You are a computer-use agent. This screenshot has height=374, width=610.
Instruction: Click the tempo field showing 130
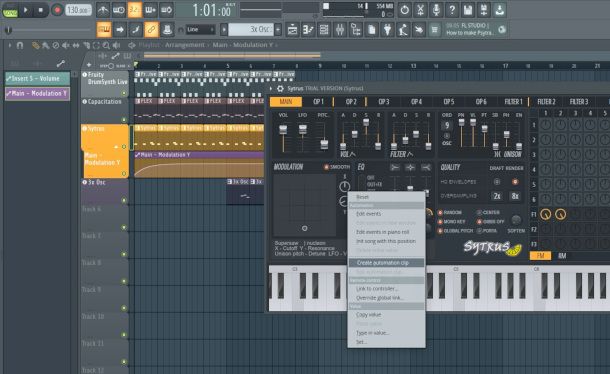(78, 10)
